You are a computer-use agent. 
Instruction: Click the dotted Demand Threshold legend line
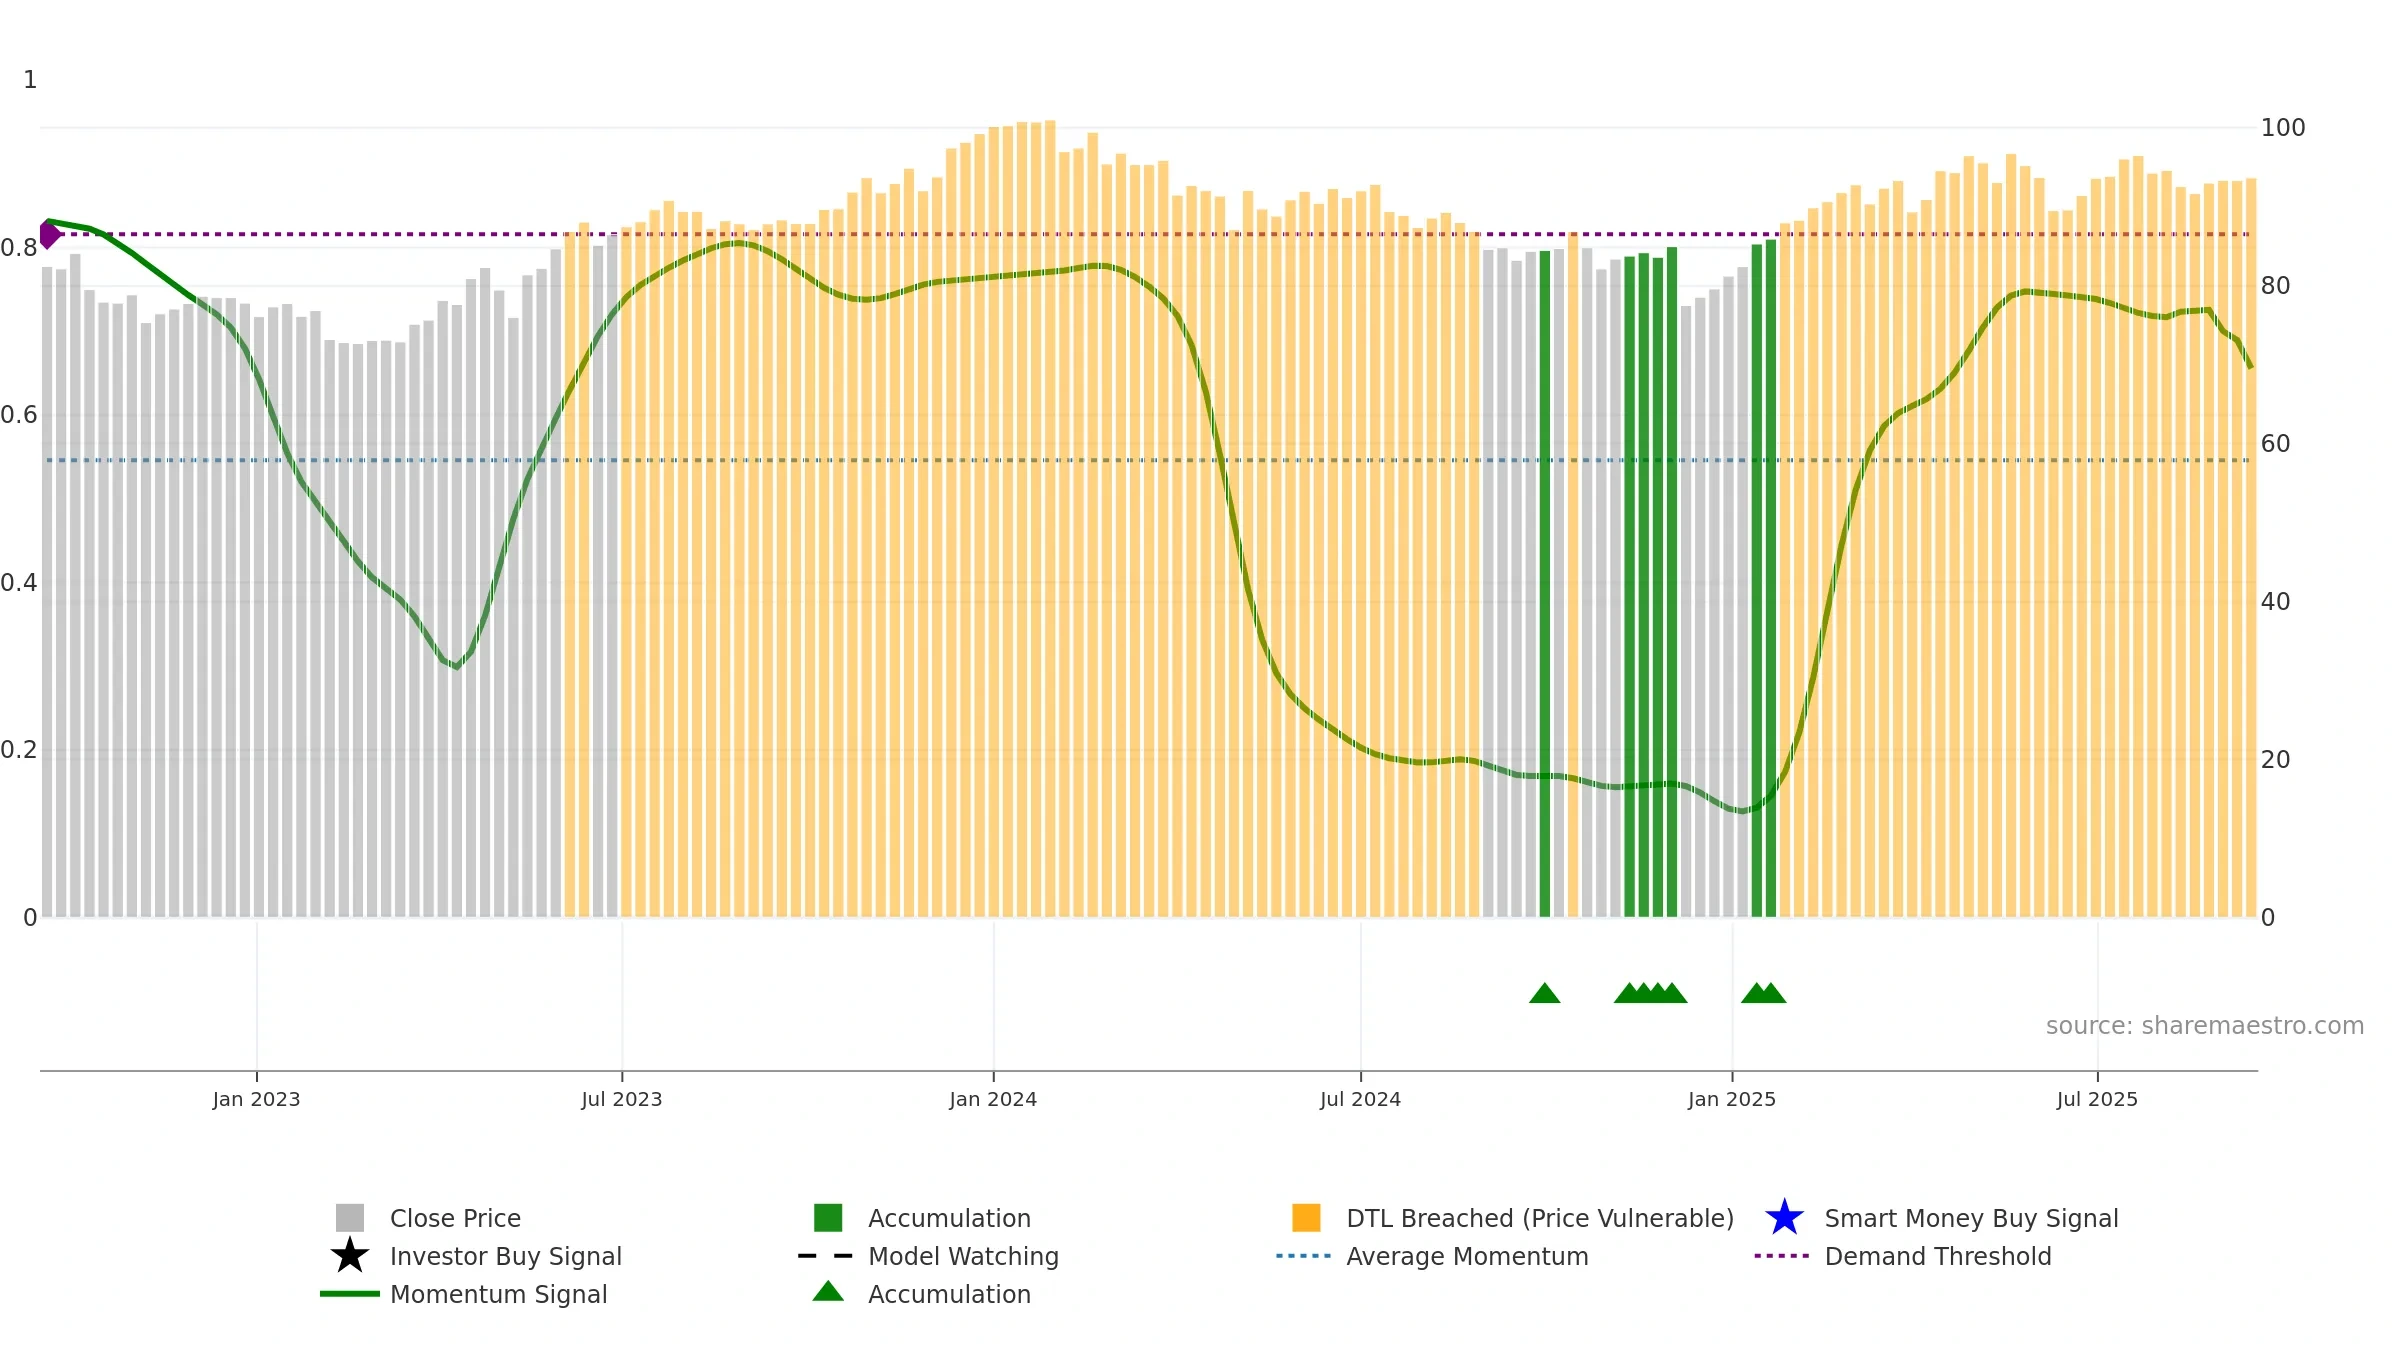click(1782, 1256)
